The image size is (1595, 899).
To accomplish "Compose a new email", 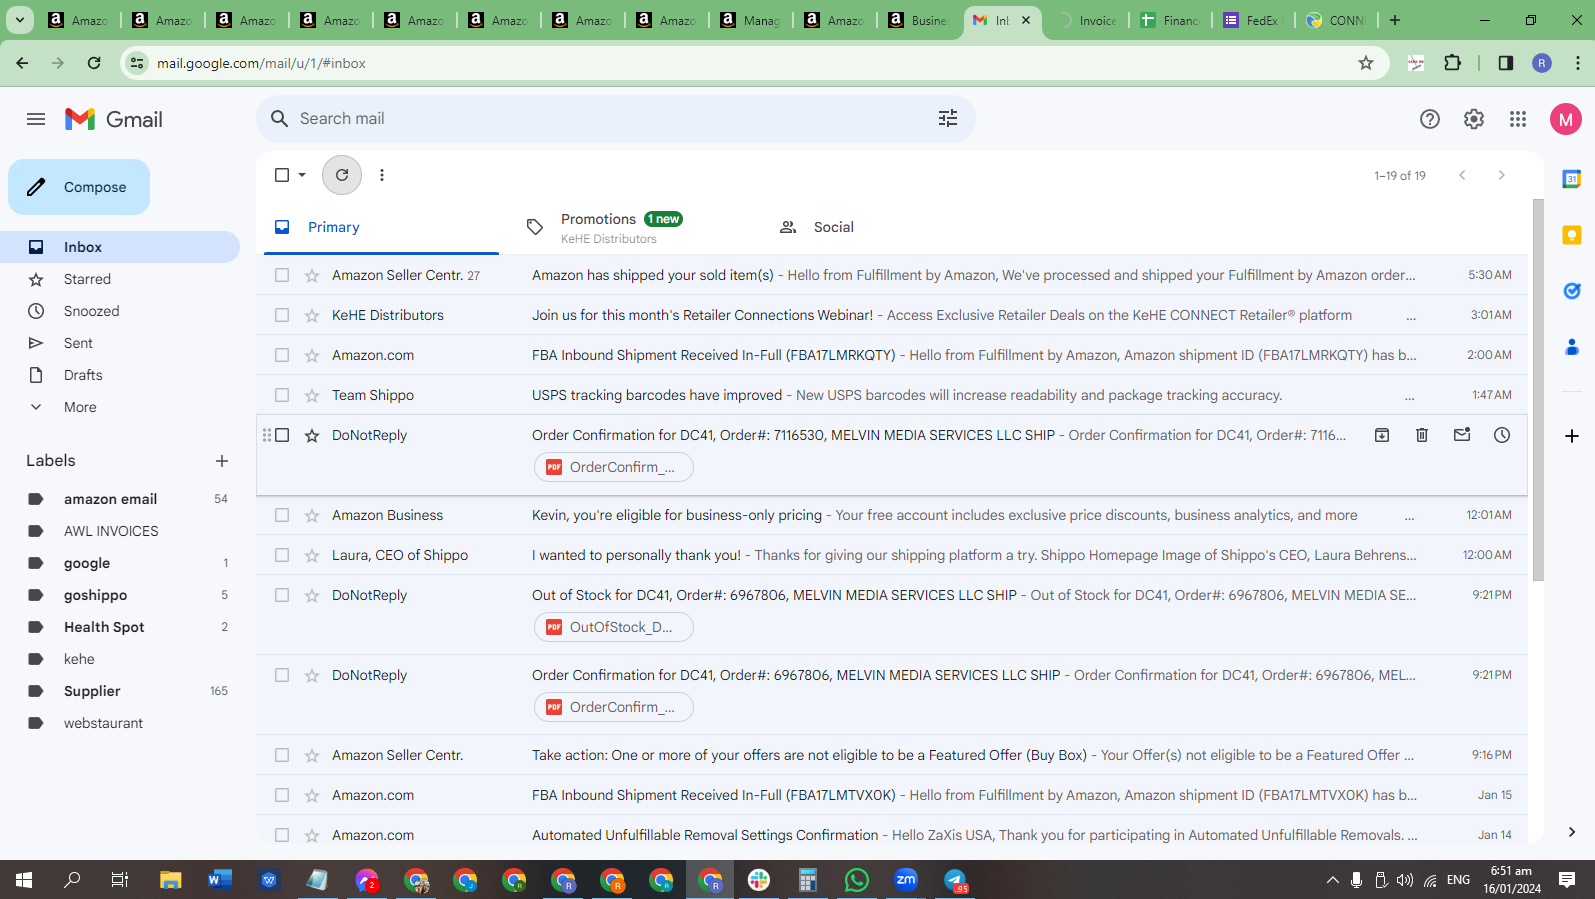I will pyautogui.click(x=79, y=187).
